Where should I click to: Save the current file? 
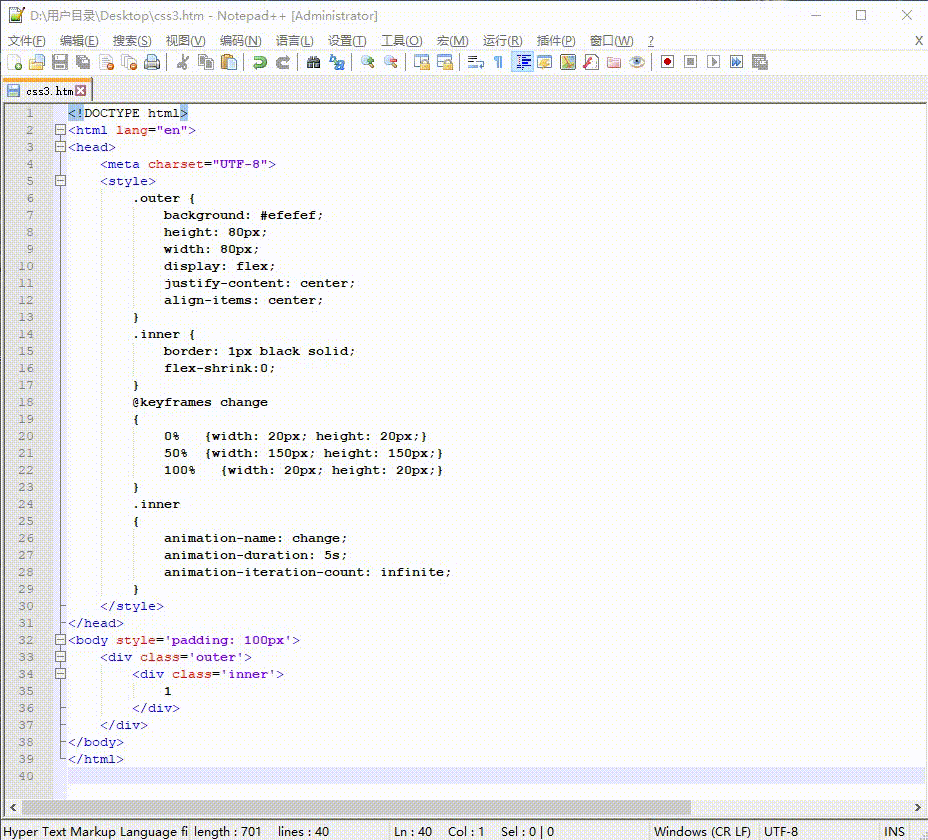(60, 62)
